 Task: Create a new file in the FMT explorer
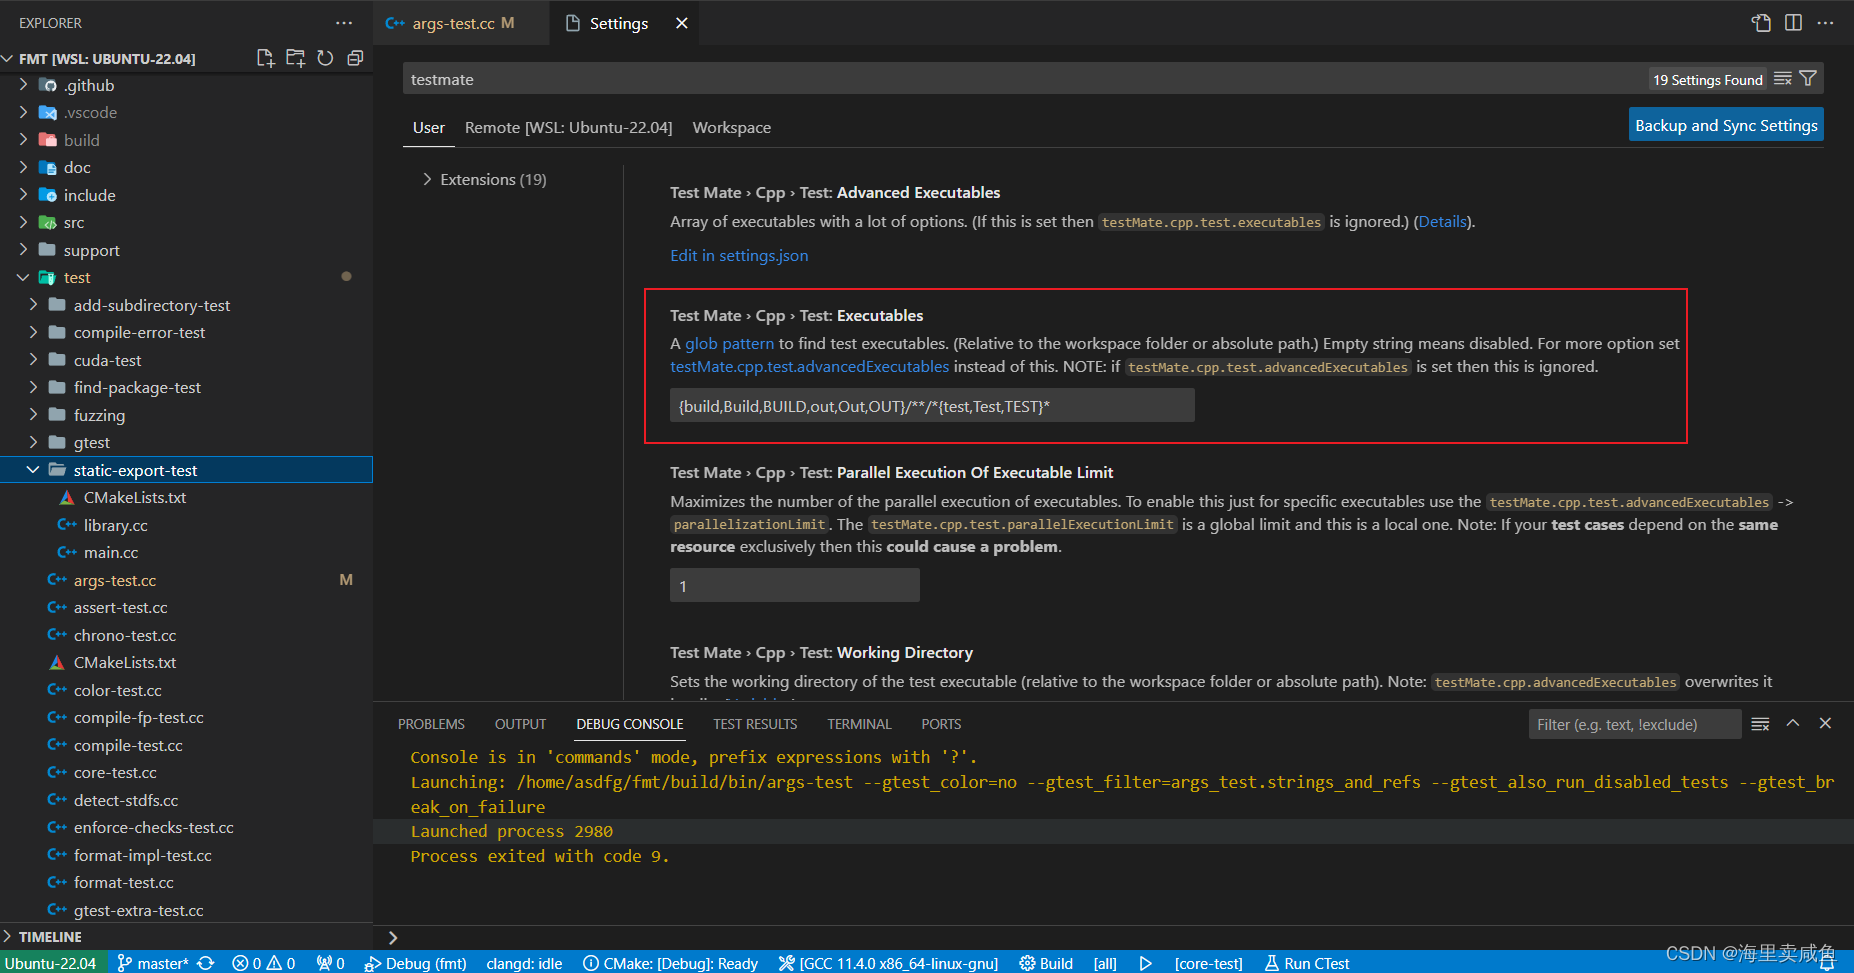click(x=266, y=58)
